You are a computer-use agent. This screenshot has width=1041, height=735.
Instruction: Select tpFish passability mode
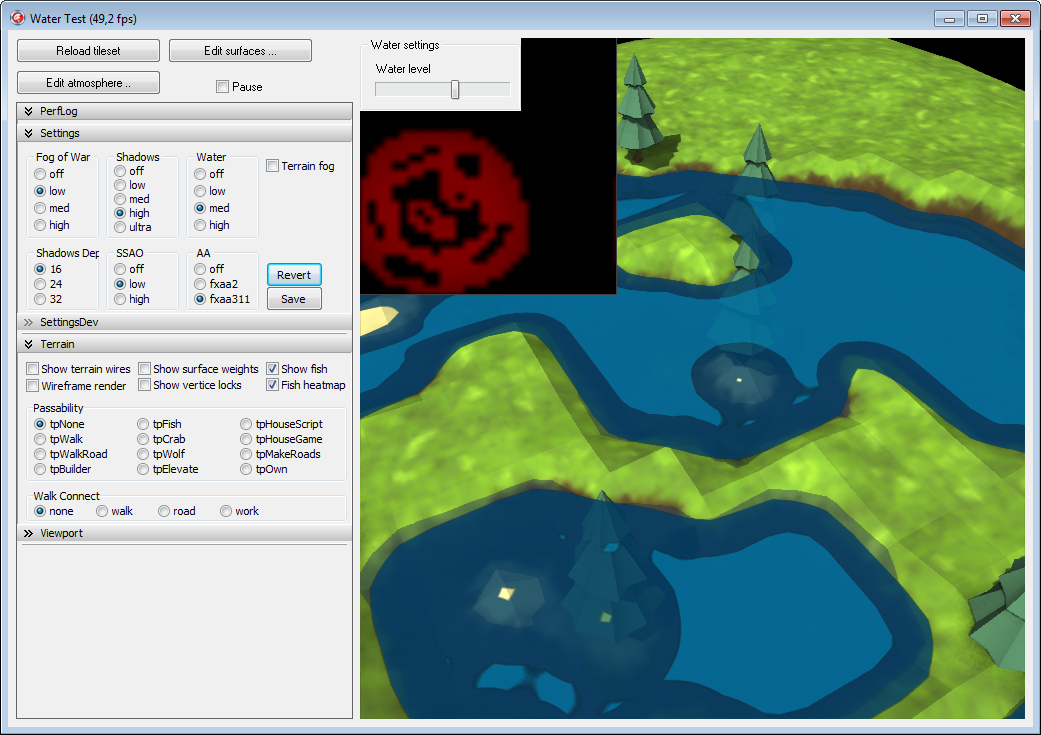click(x=143, y=423)
